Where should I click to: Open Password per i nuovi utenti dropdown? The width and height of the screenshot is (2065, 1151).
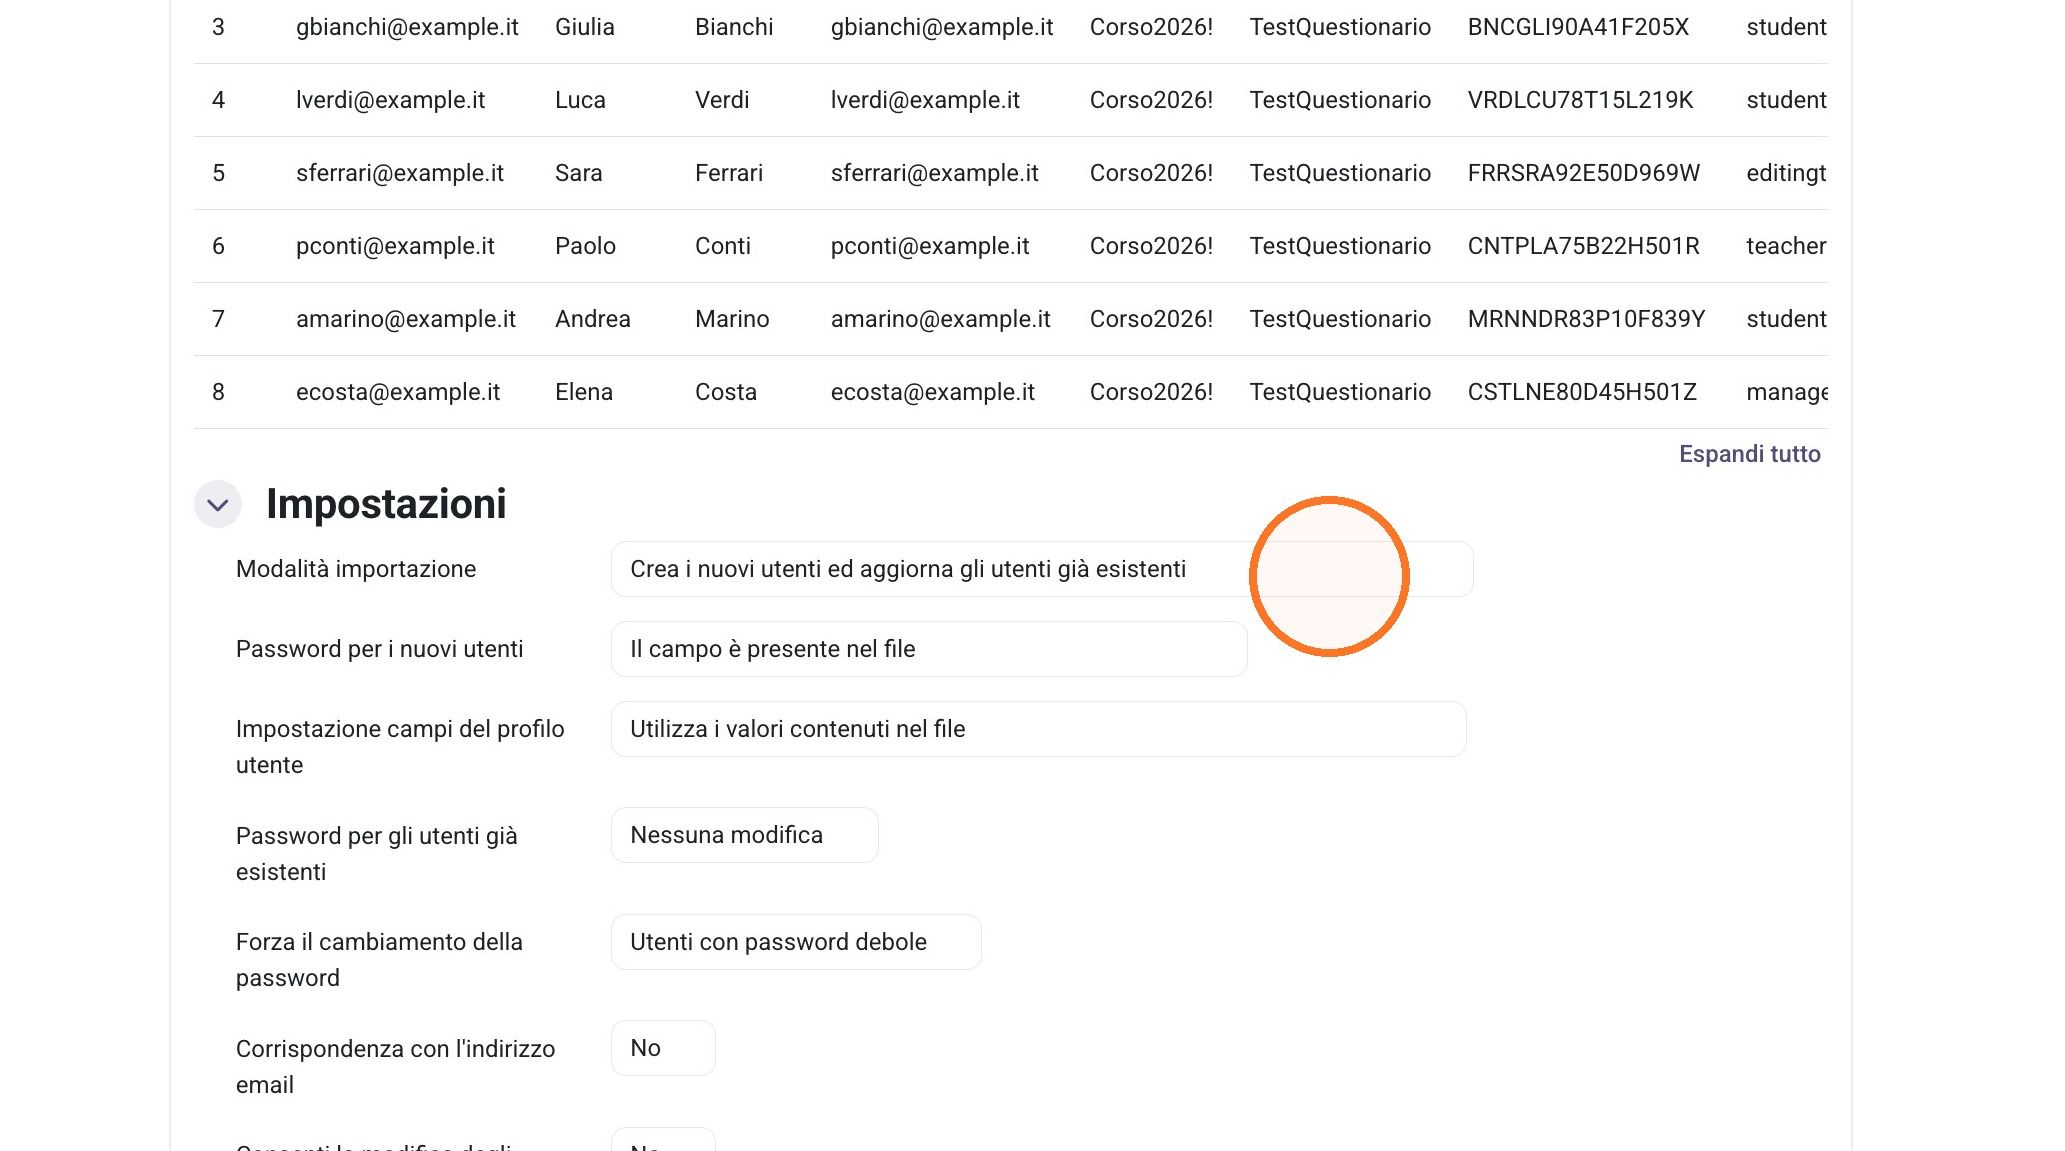[929, 649]
